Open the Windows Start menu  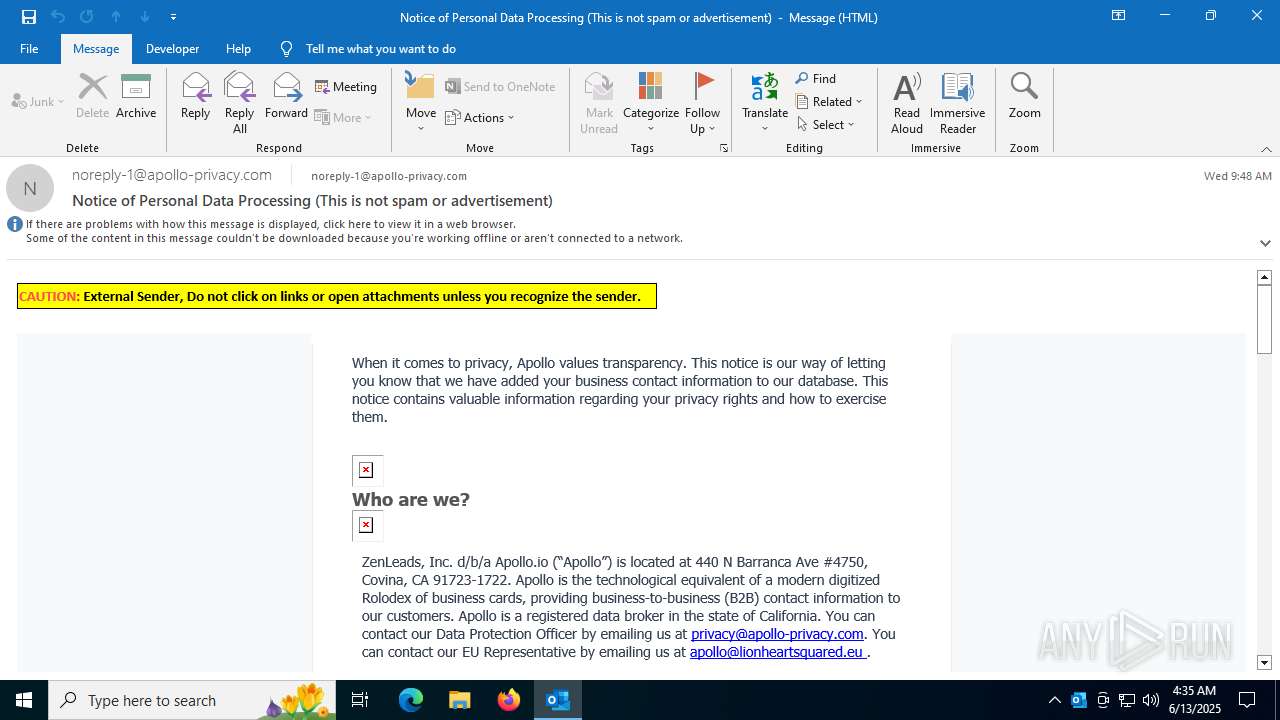coord(24,700)
